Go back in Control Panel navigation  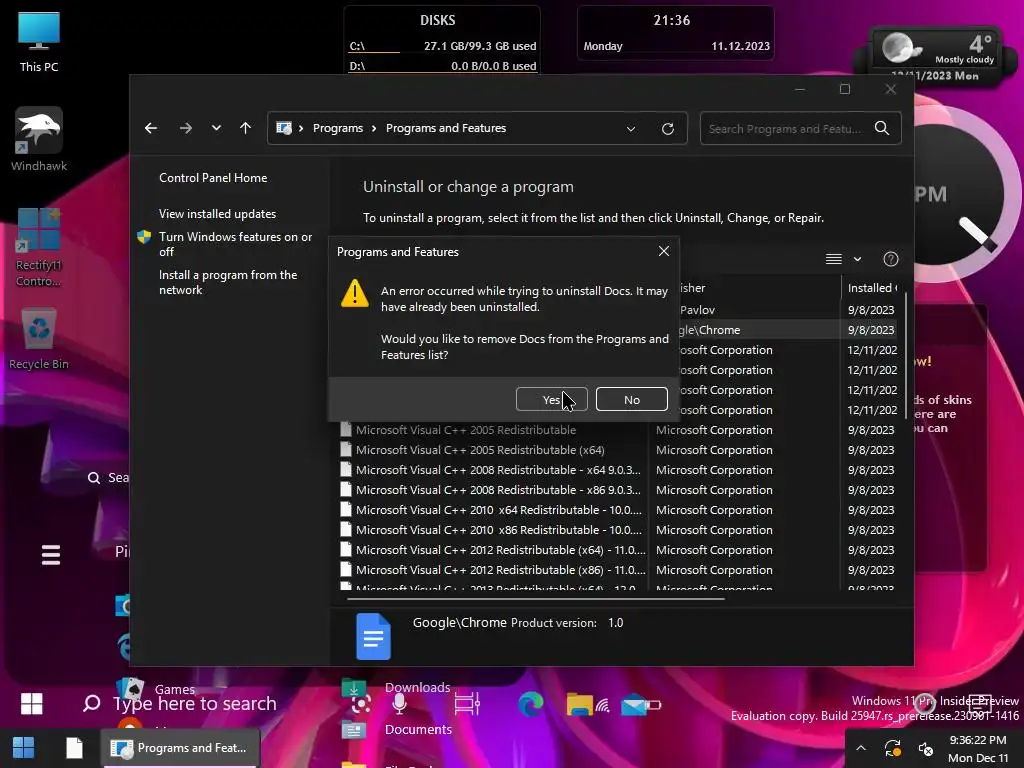[x=151, y=128]
